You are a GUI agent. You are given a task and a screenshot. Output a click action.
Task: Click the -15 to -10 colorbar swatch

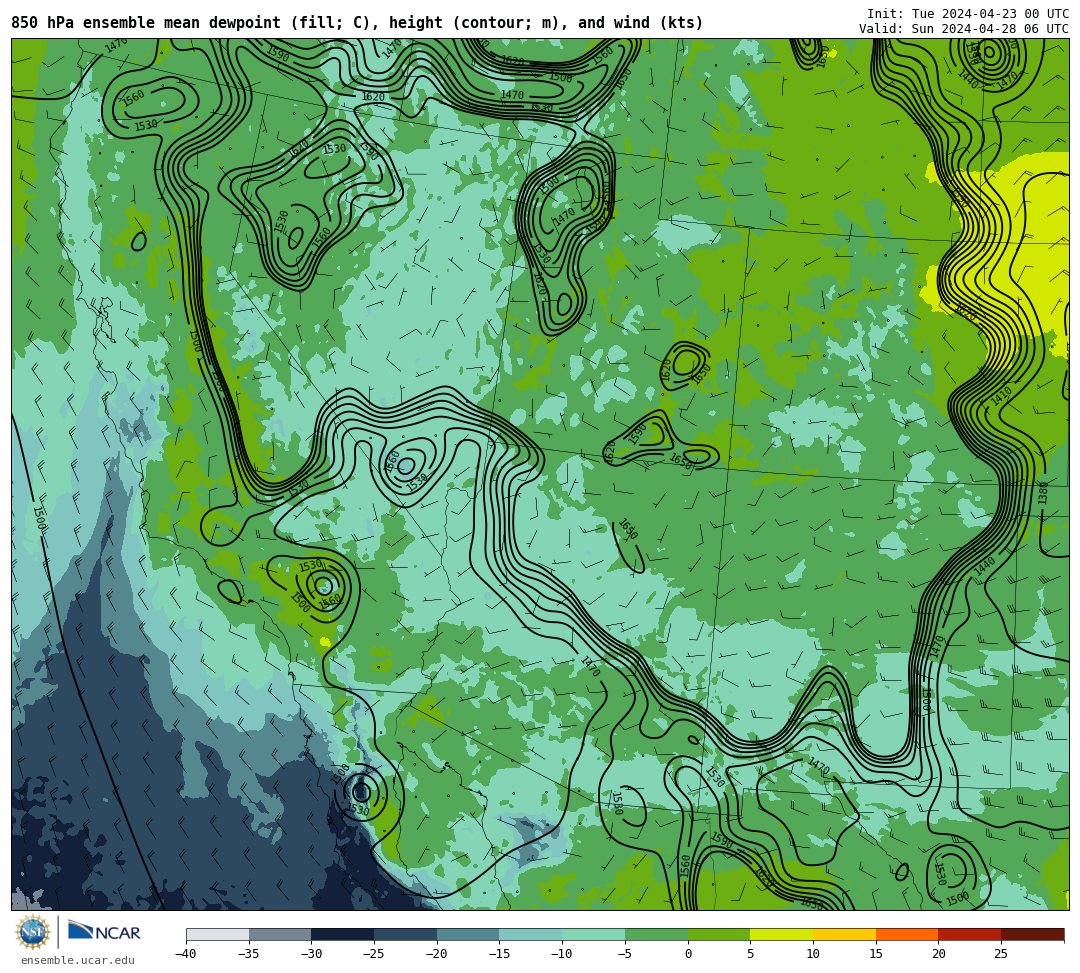click(x=531, y=934)
